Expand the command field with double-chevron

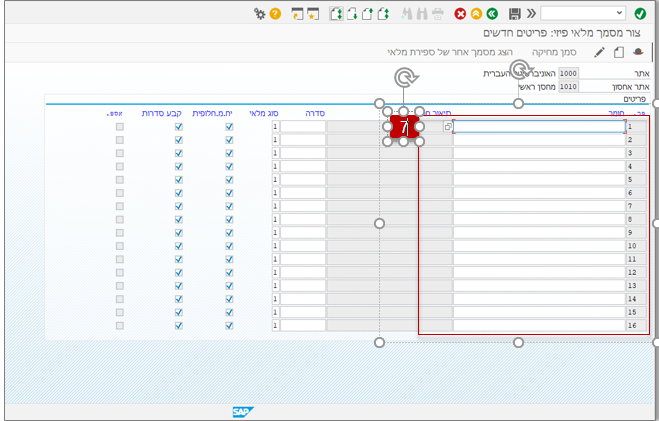[x=531, y=13]
